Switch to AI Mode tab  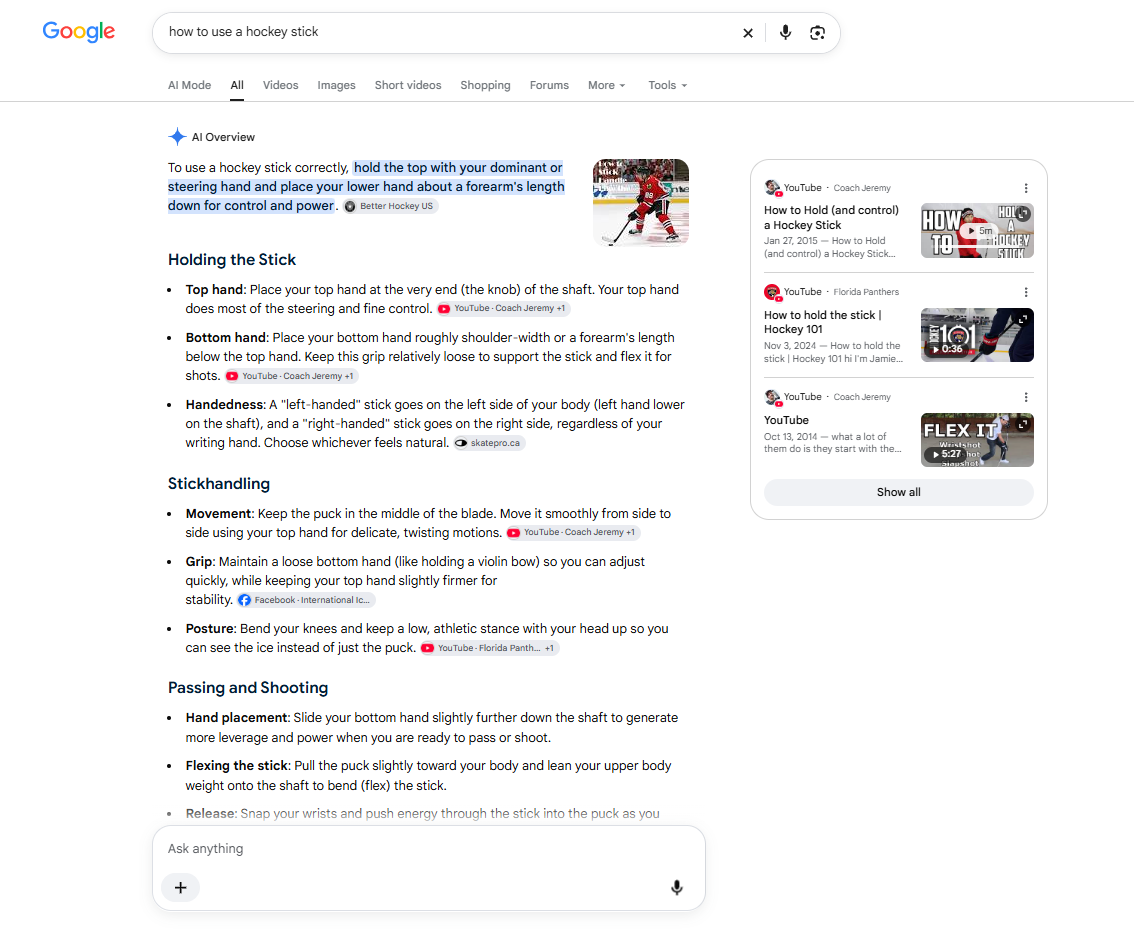point(189,85)
